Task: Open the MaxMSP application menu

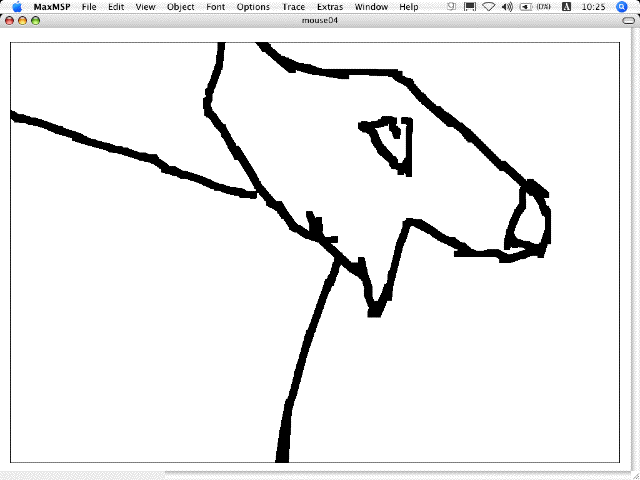Action: tap(52, 7)
